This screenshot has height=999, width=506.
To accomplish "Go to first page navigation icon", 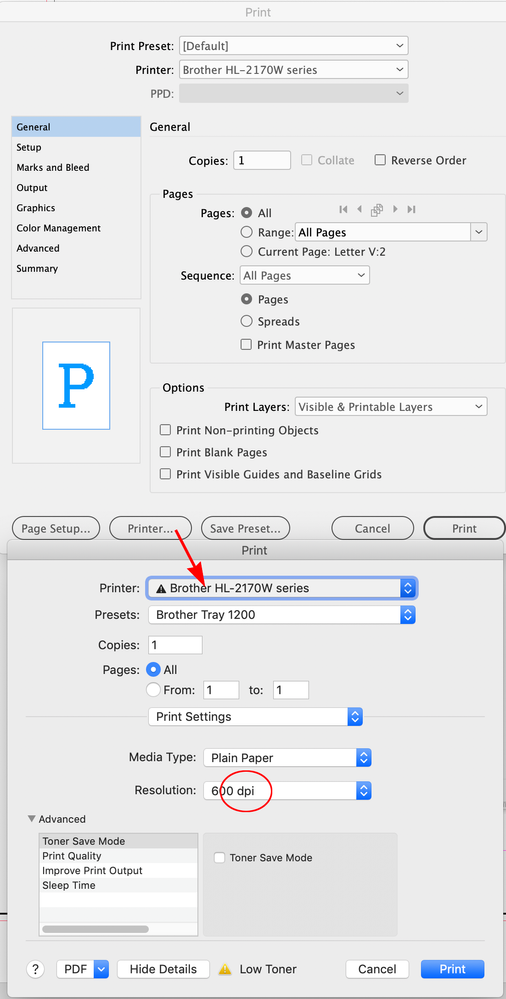I will pos(343,209).
